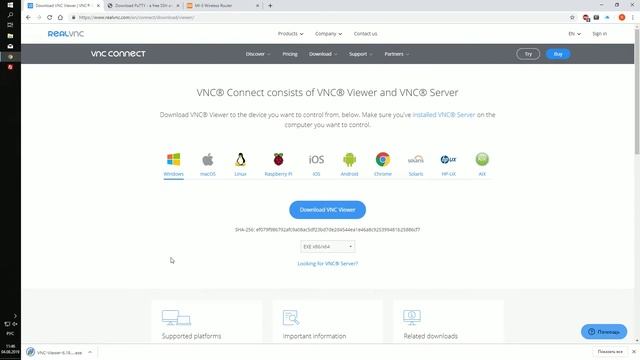Open a new browser tab
This screenshot has height=360, width=640.
coord(270,6)
